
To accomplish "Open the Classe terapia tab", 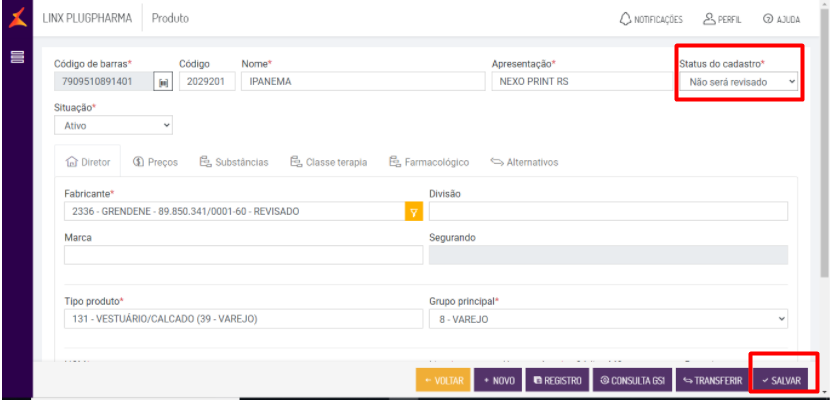I will (328, 162).
